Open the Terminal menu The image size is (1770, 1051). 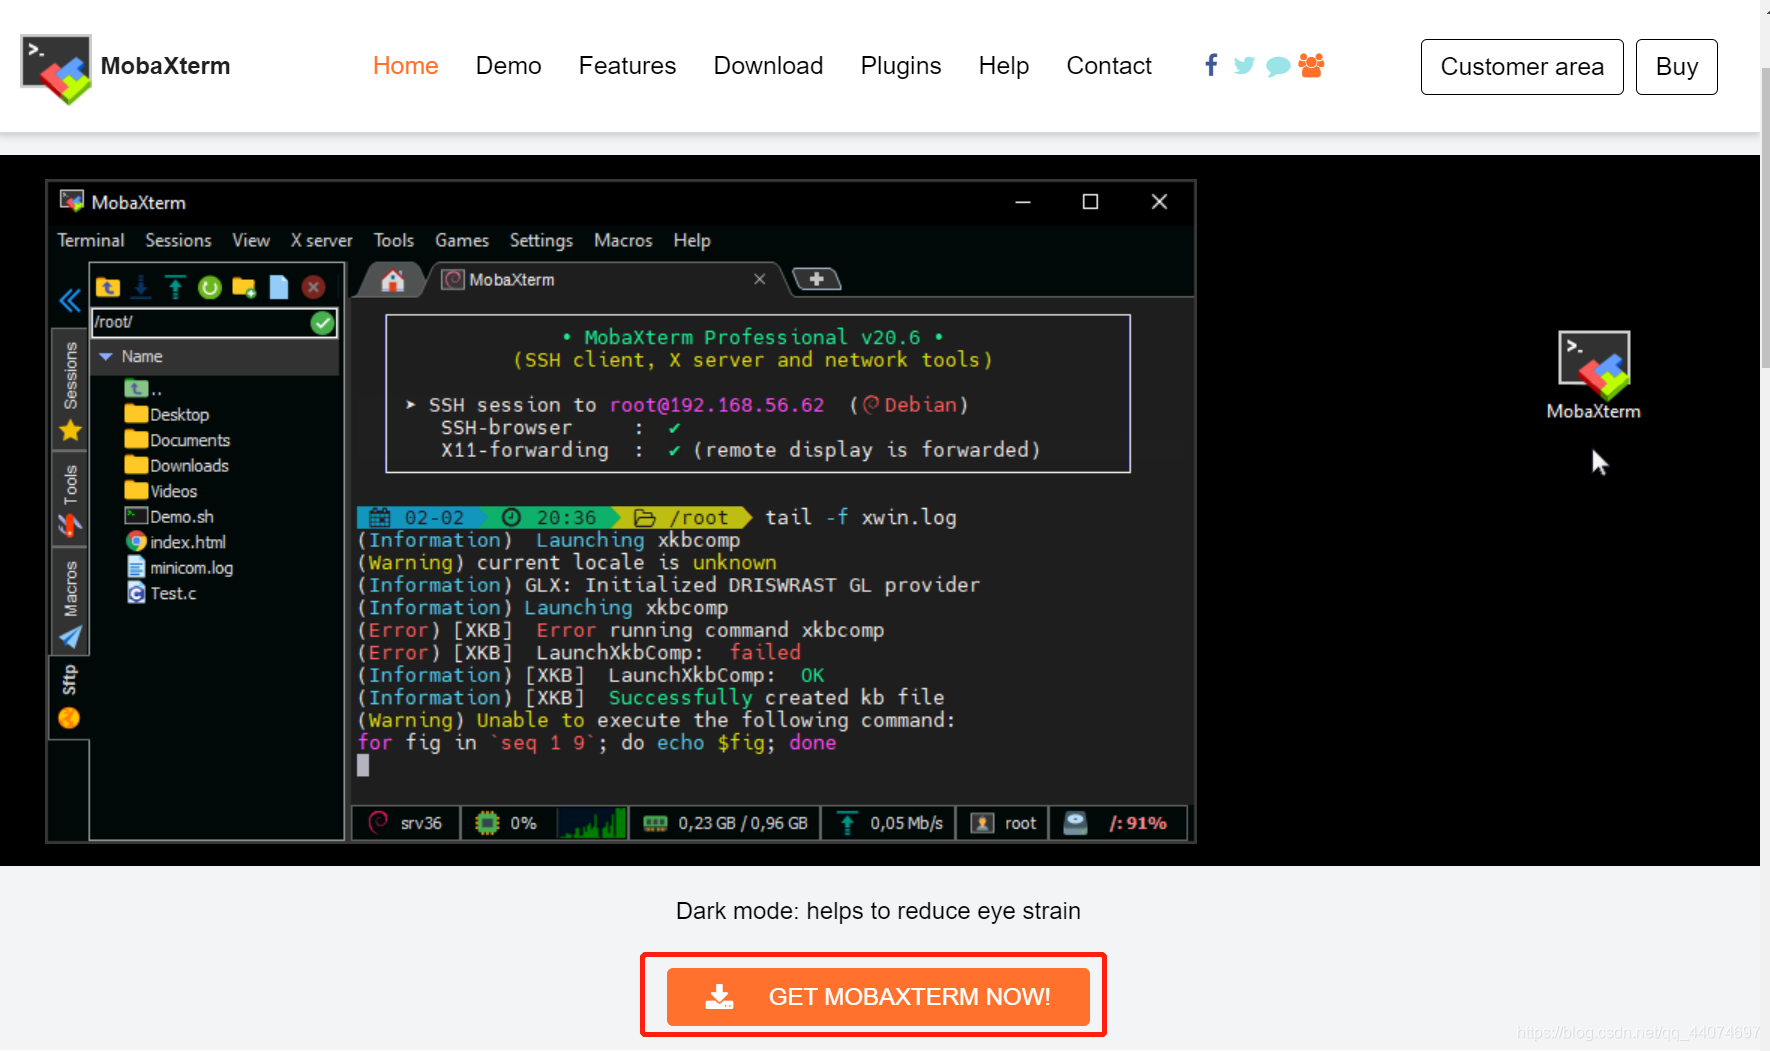tap(91, 240)
